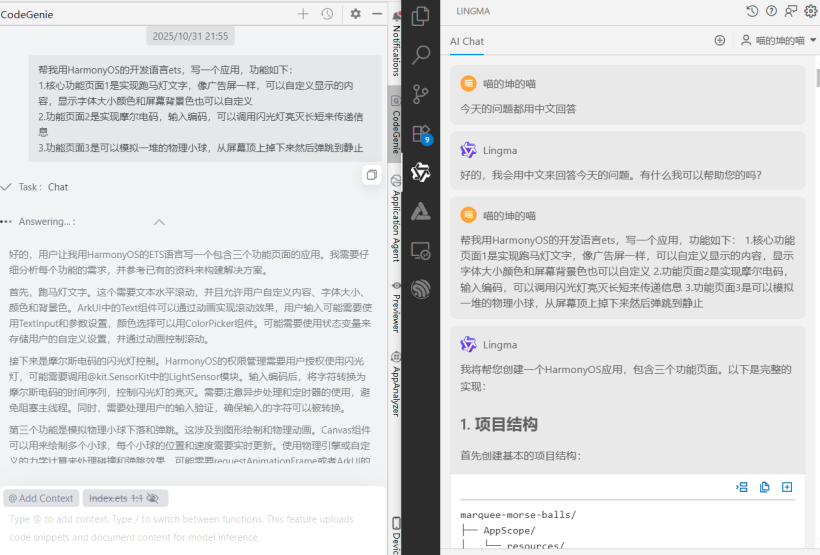Image resolution: width=820 pixels, height=555 pixels.
Task: Open CodeGenie settings gear
Action: pos(356,14)
